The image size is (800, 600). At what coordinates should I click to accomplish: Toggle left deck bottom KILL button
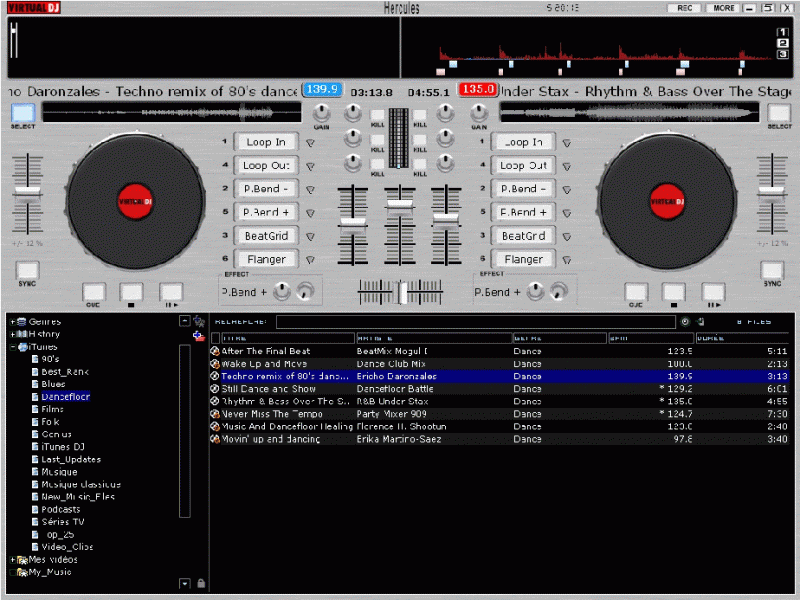click(x=378, y=164)
